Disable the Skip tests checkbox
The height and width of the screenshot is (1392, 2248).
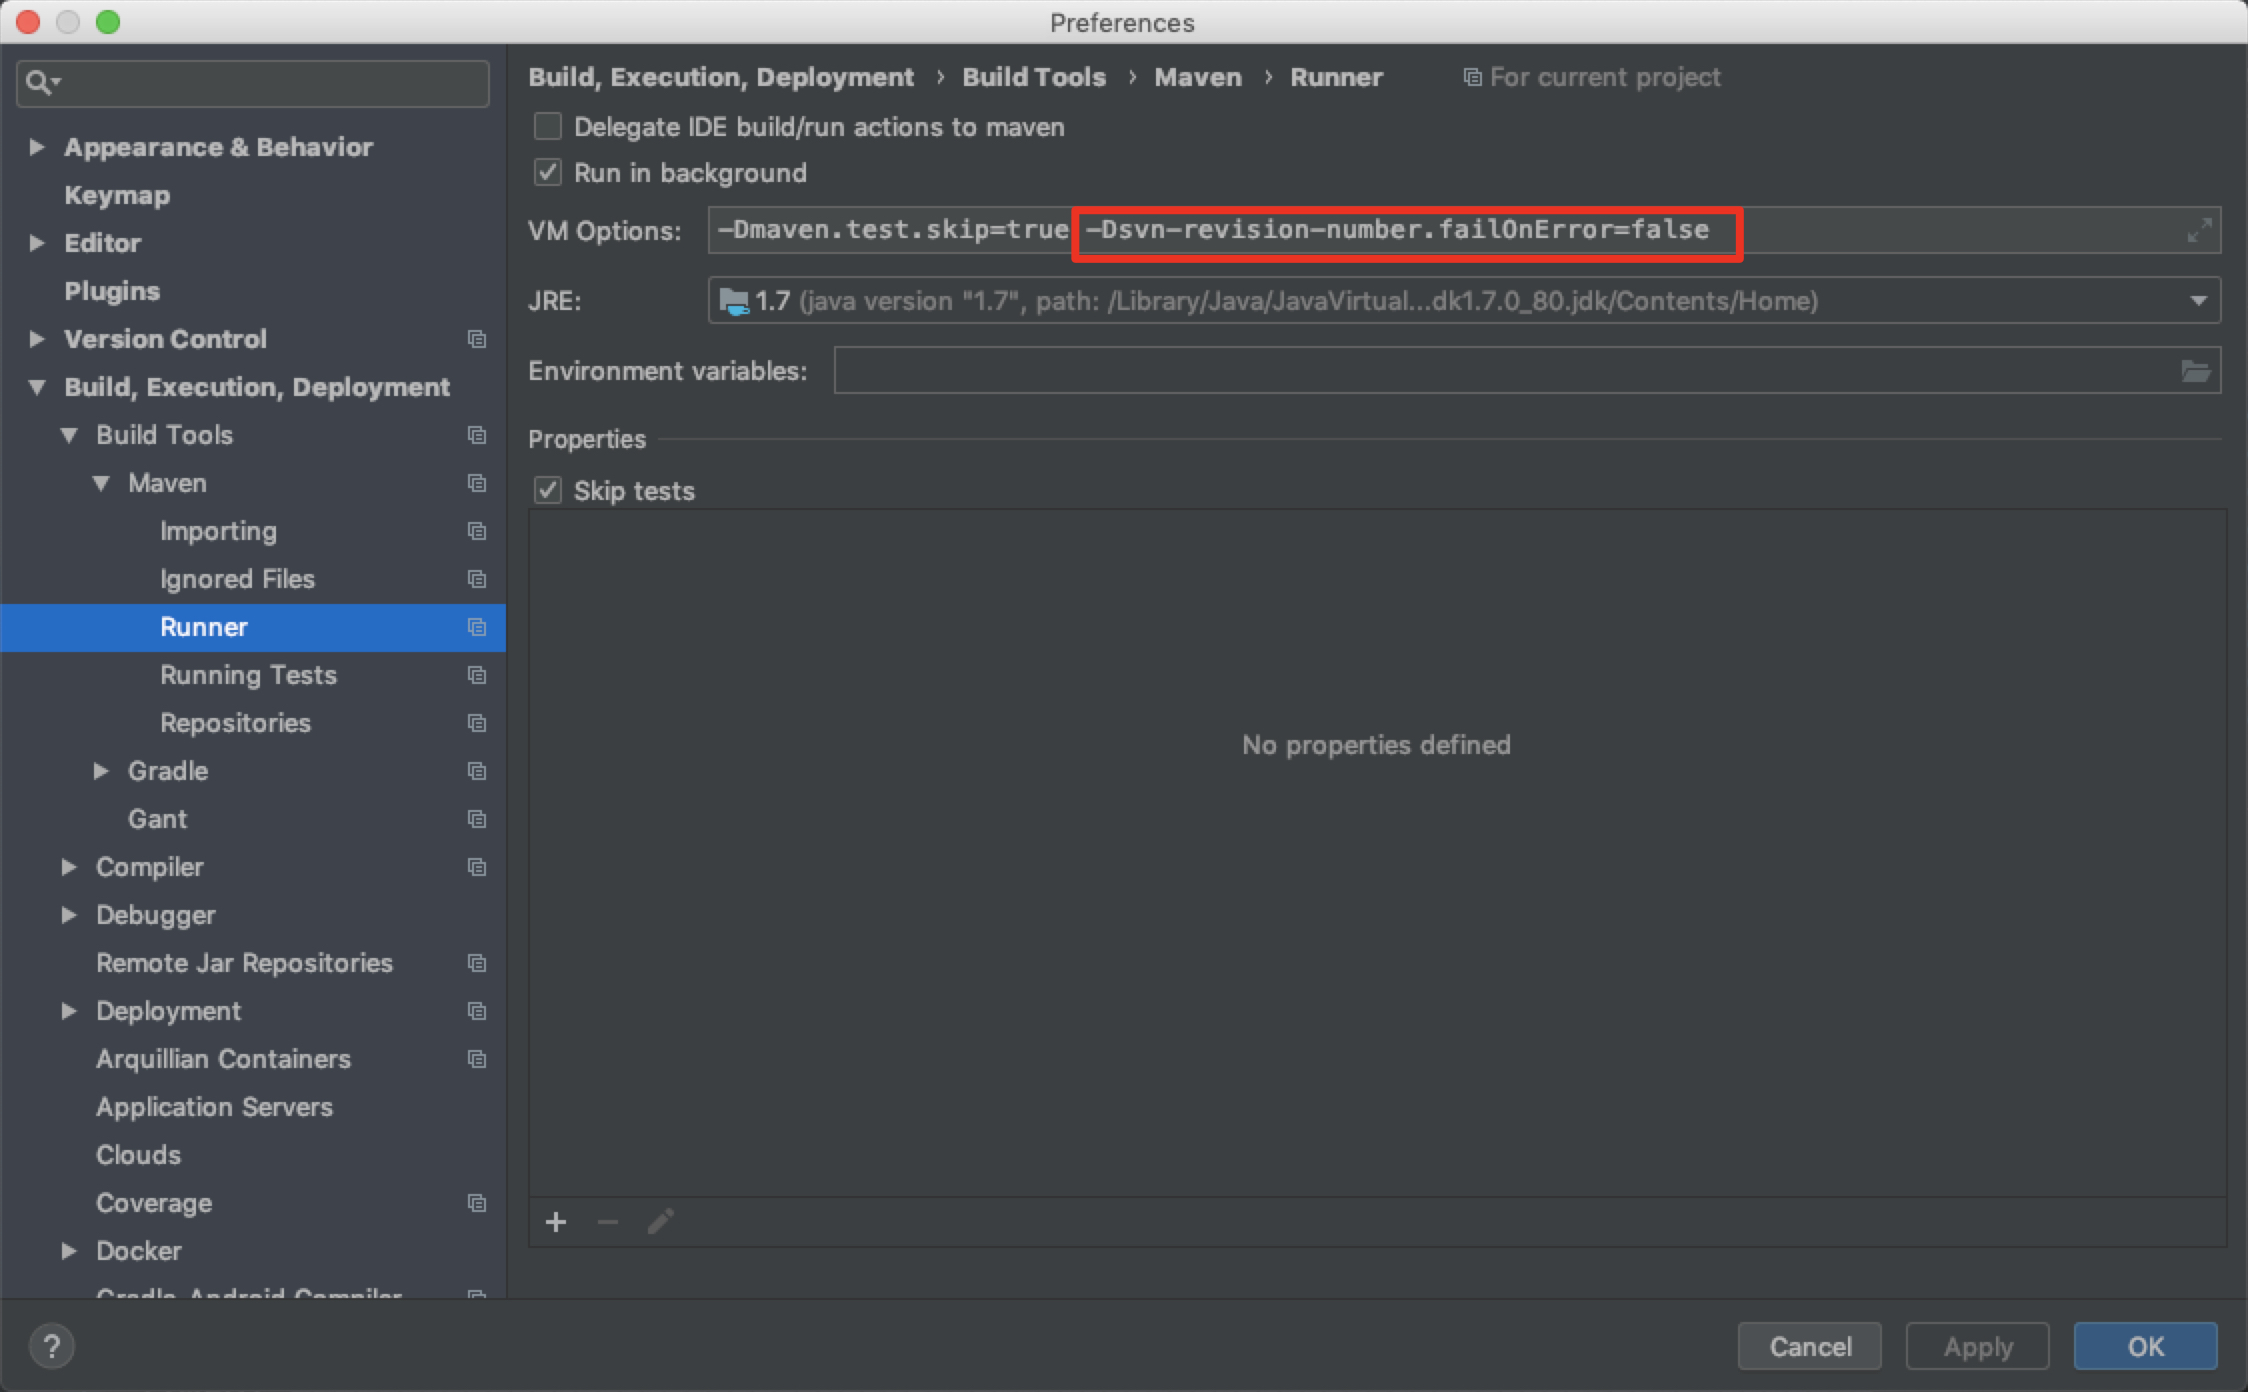point(547,490)
